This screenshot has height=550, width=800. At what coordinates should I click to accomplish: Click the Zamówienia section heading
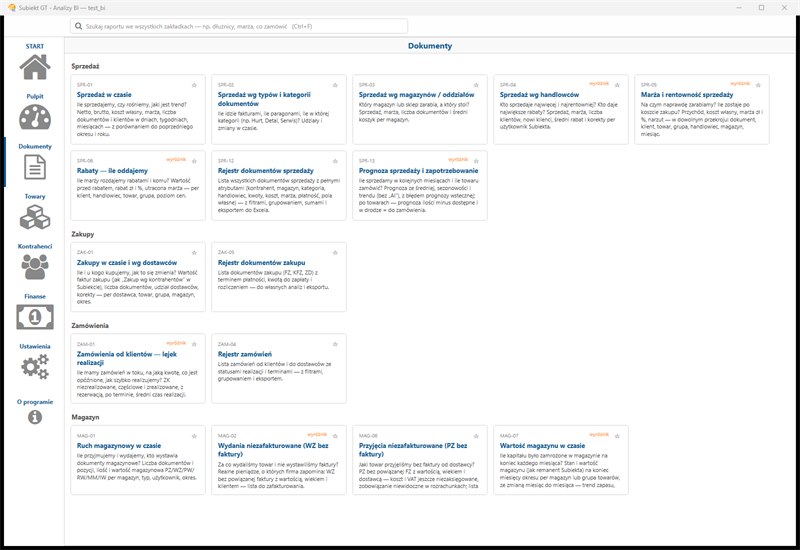(90, 326)
